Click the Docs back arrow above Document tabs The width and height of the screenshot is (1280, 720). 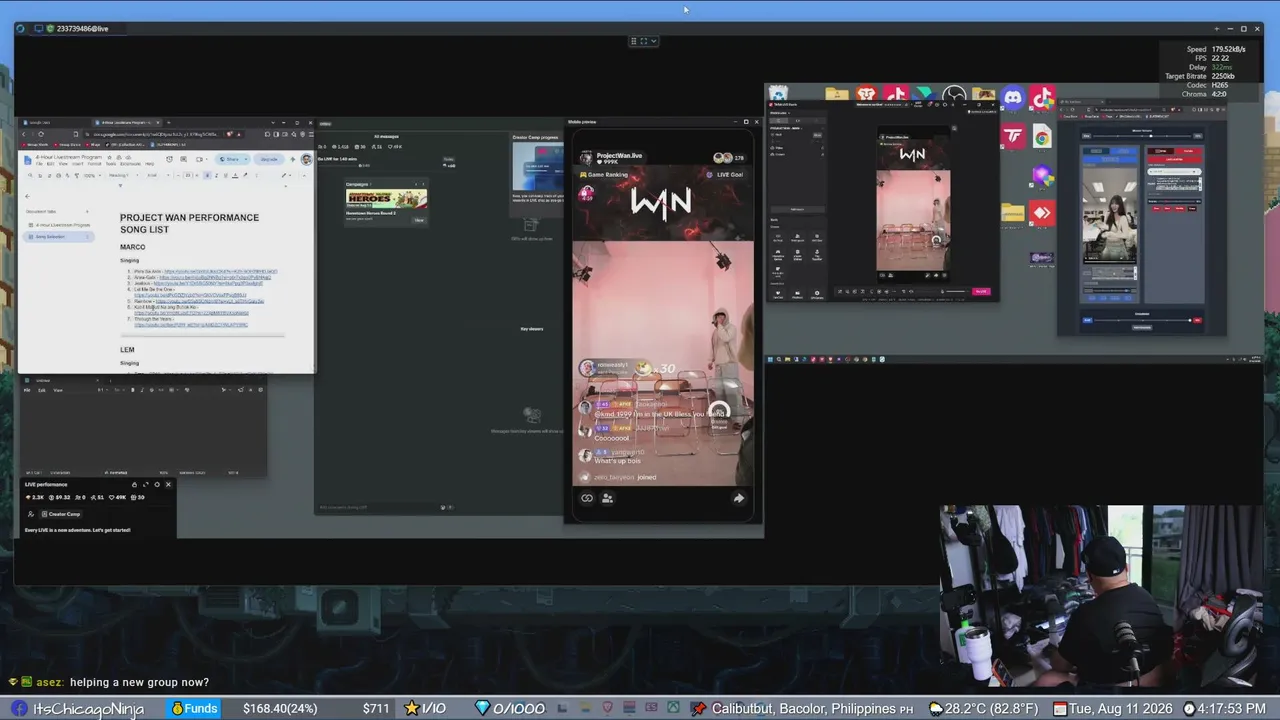pyautogui.click(x=28, y=196)
